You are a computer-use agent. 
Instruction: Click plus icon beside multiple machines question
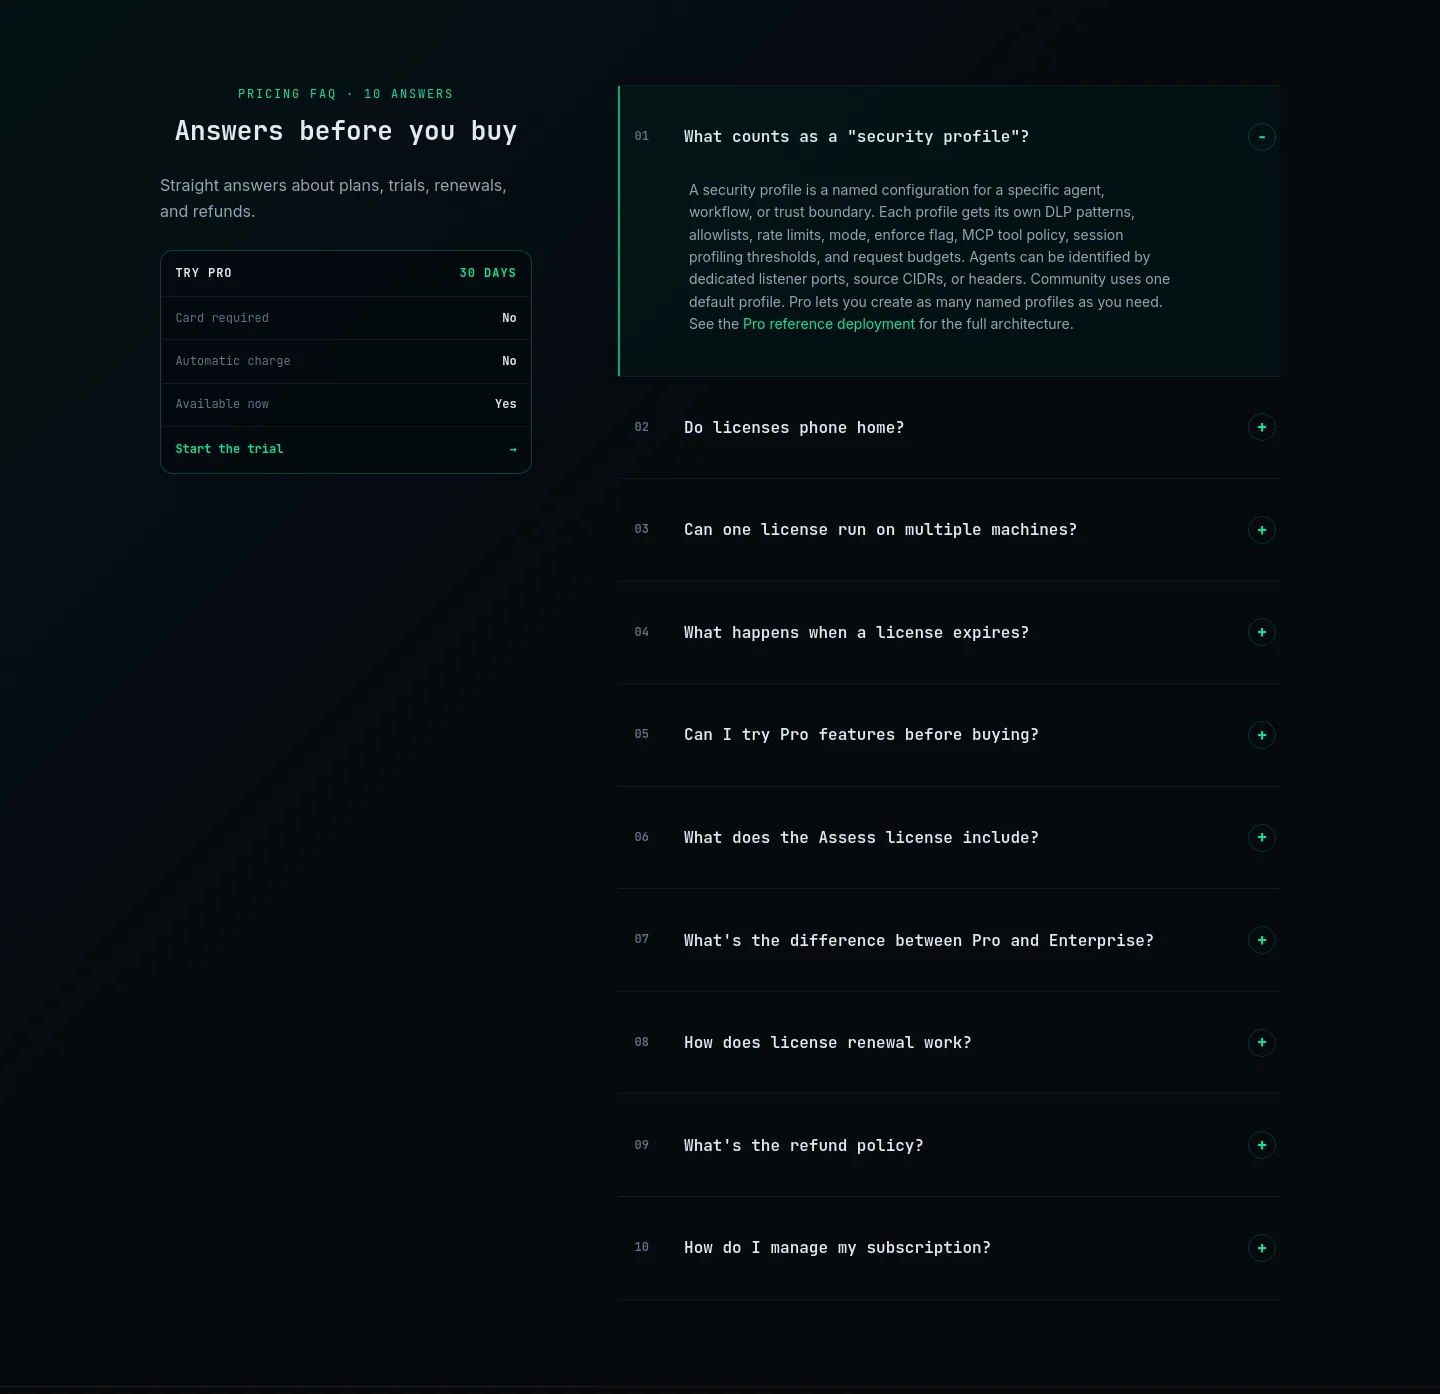pyautogui.click(x=1262, y=530)
